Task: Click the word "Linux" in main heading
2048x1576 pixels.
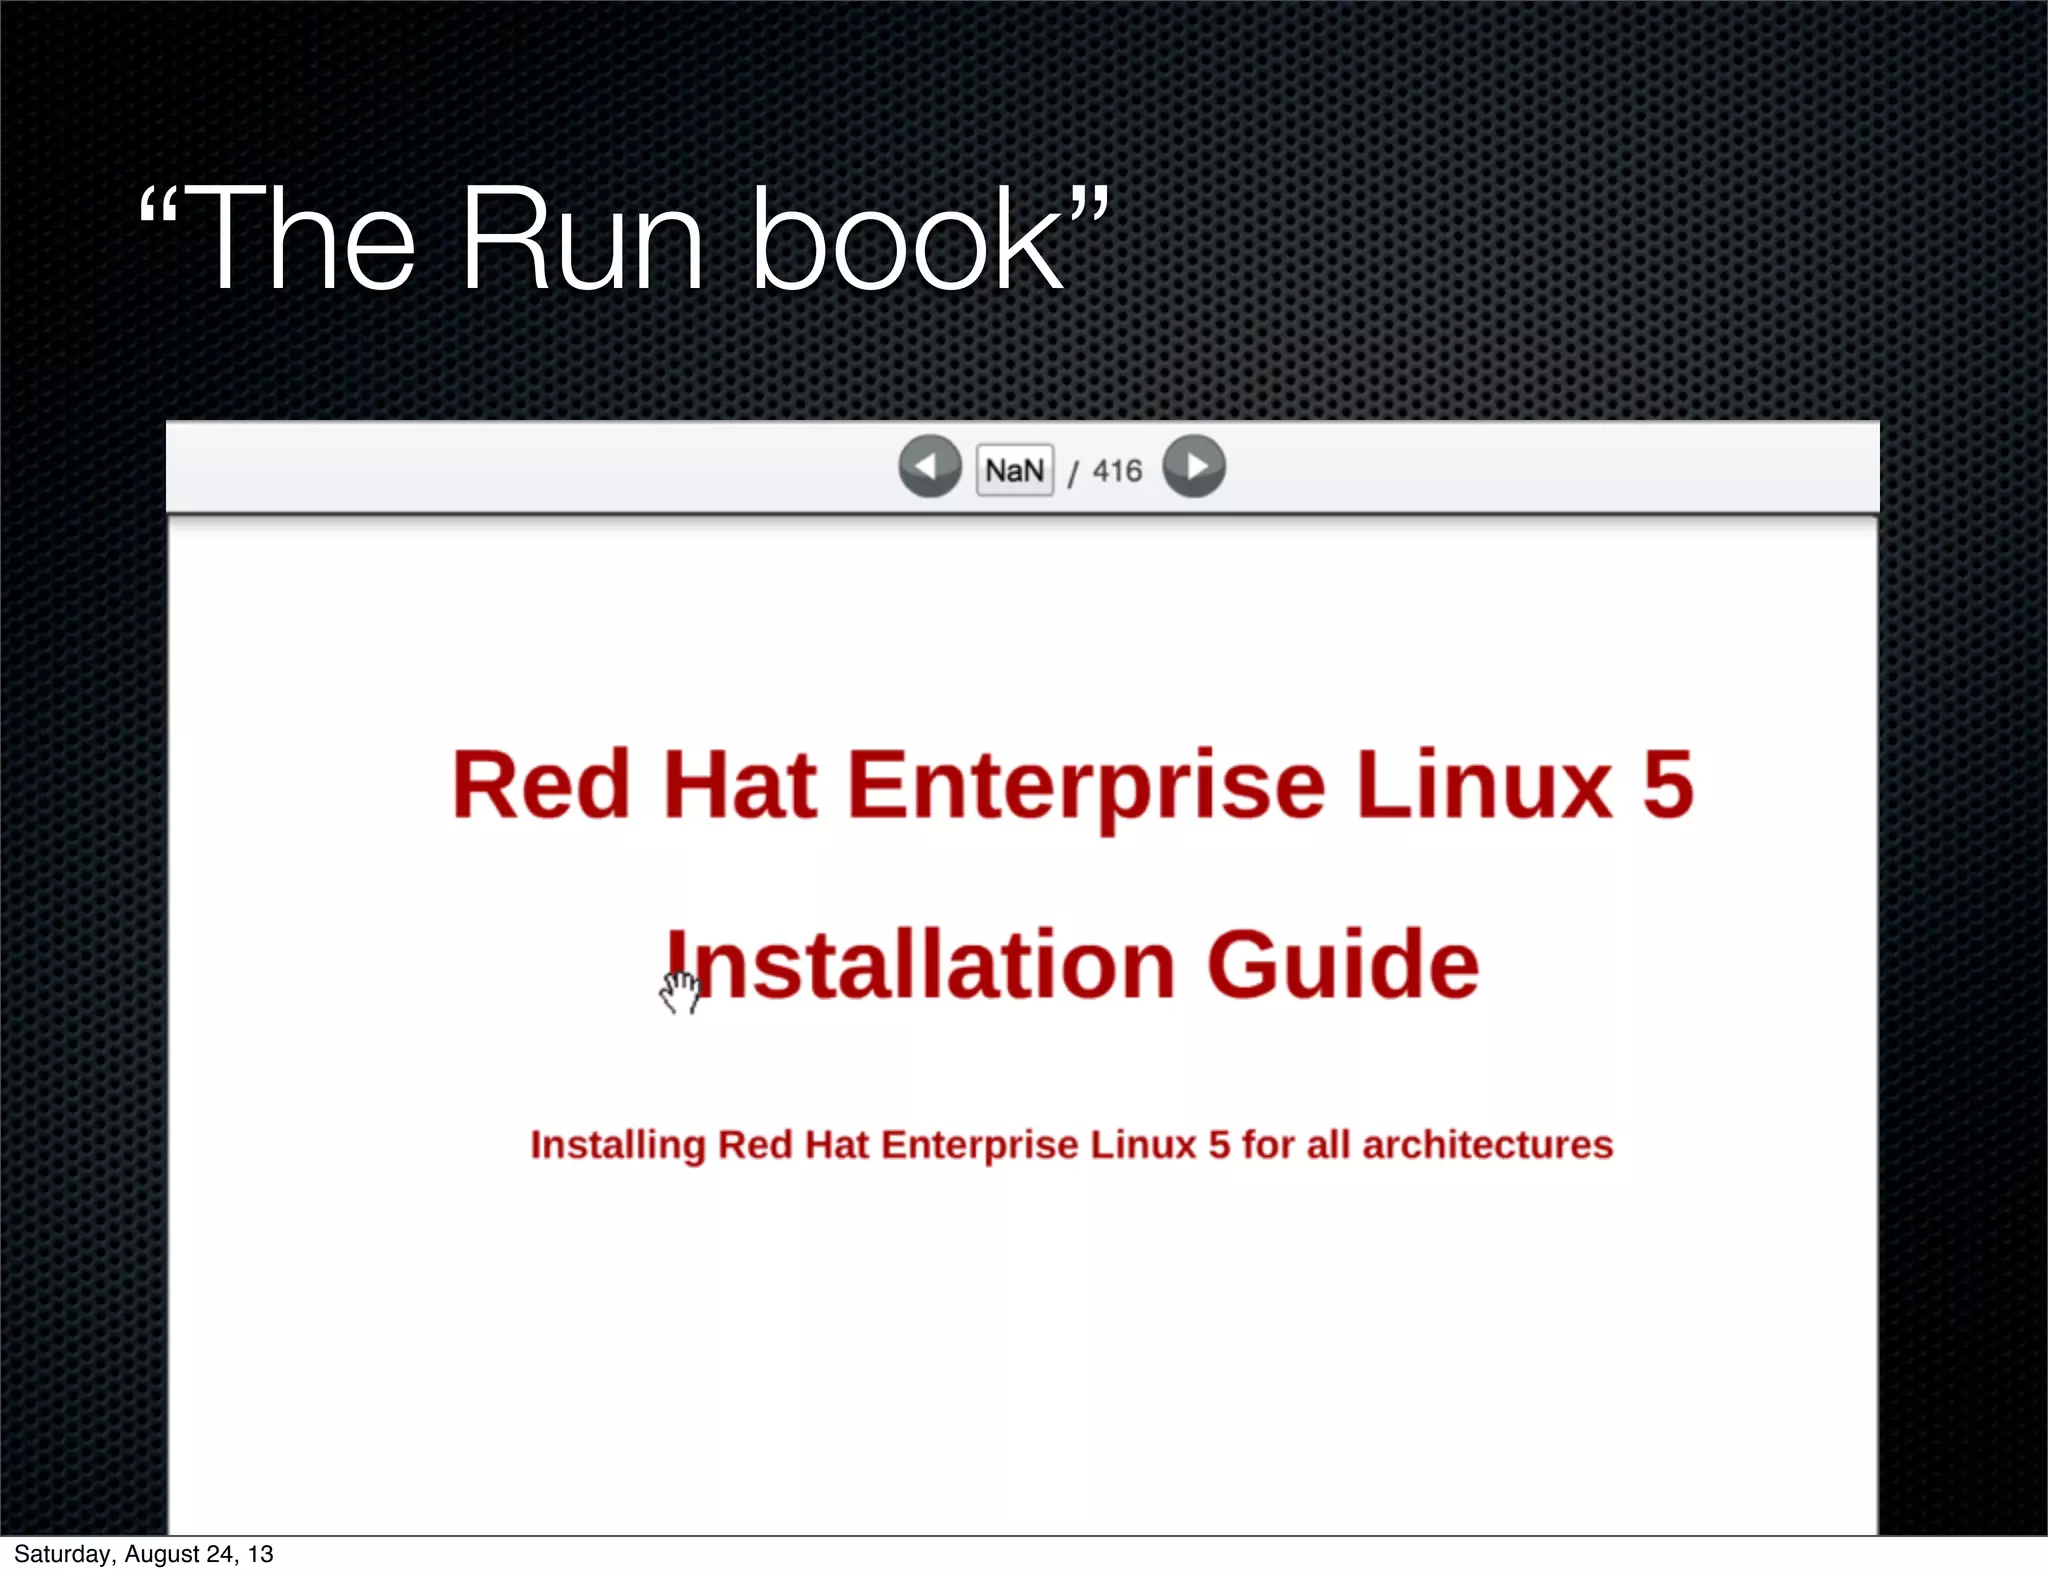Action: click(1484, 787)
